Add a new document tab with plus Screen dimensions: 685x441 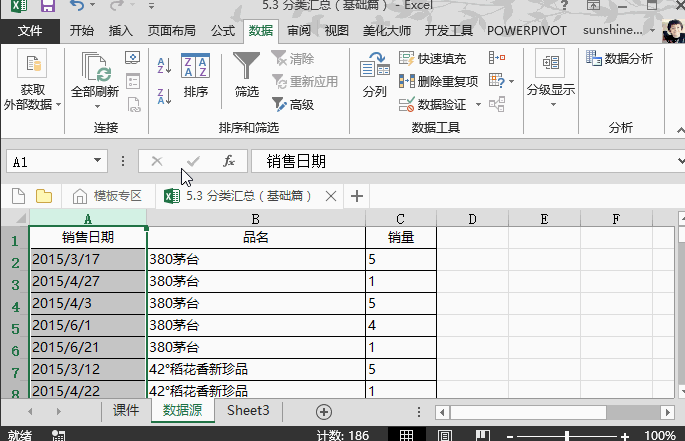point(356,196)
